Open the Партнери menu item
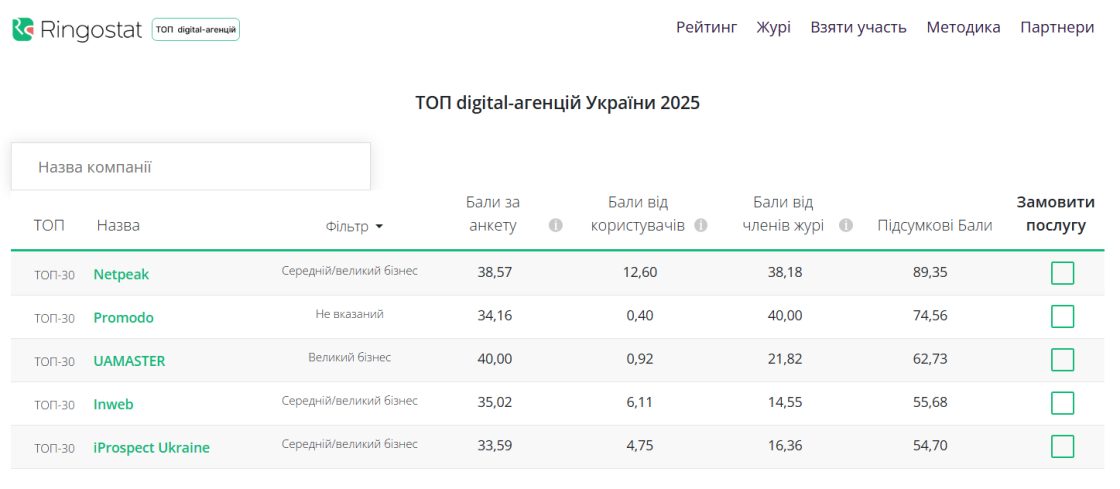The width and height of the screenshot is (1120, 489). [1057, 28]
